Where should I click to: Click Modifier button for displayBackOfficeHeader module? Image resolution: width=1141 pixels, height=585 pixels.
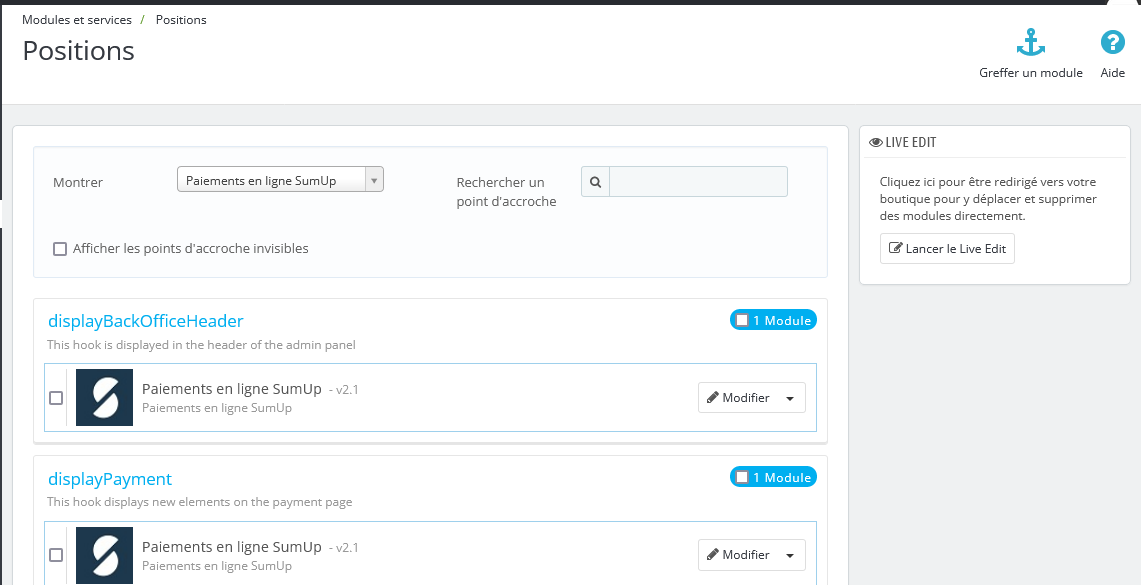point(738,398)
